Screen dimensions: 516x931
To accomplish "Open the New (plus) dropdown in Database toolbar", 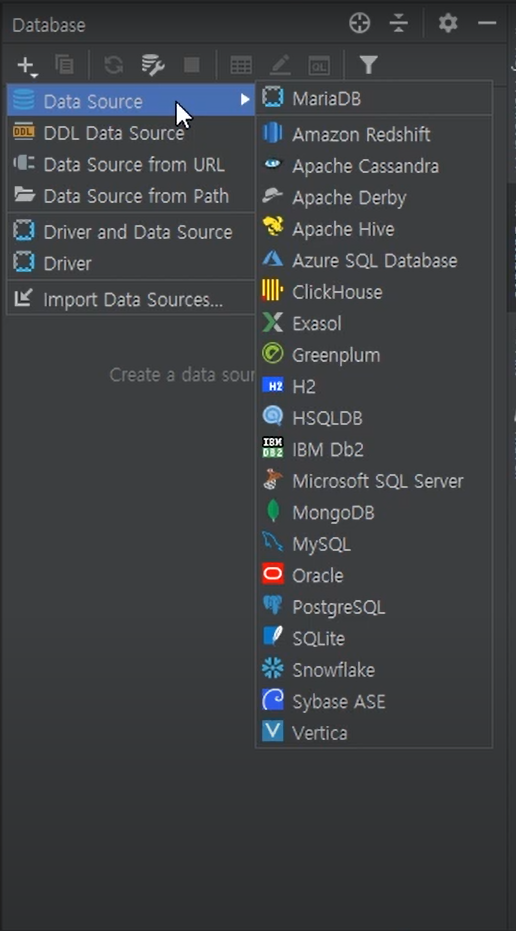I will tap(27, 66).
